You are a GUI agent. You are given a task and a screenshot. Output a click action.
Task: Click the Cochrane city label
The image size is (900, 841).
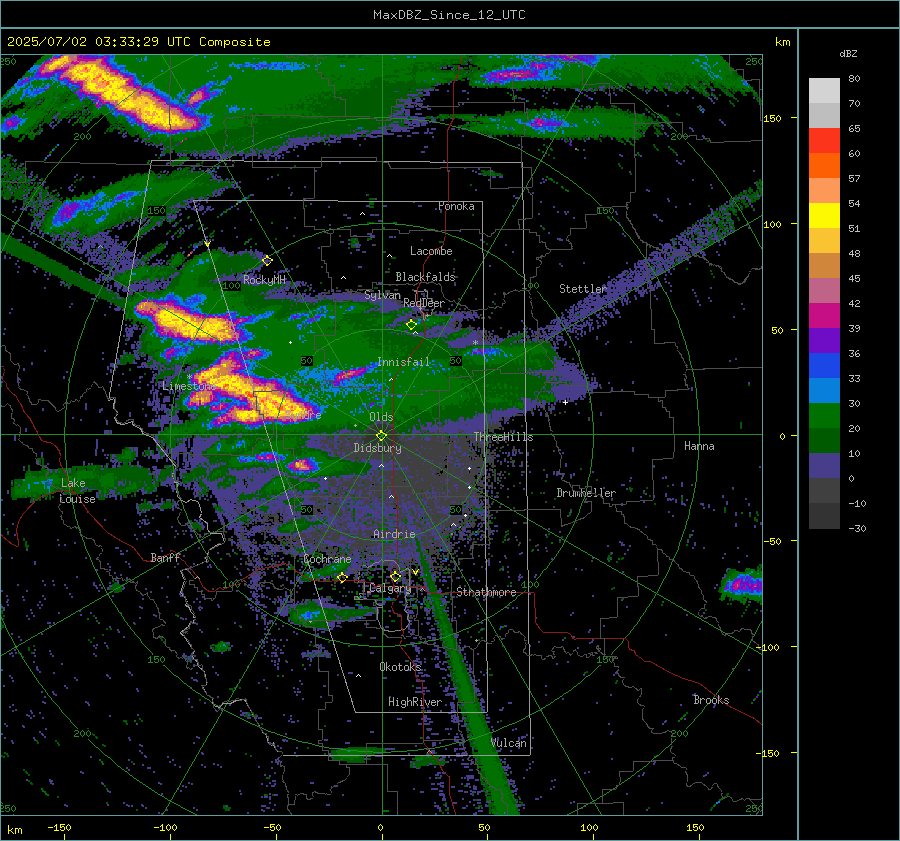click(327, 559)
